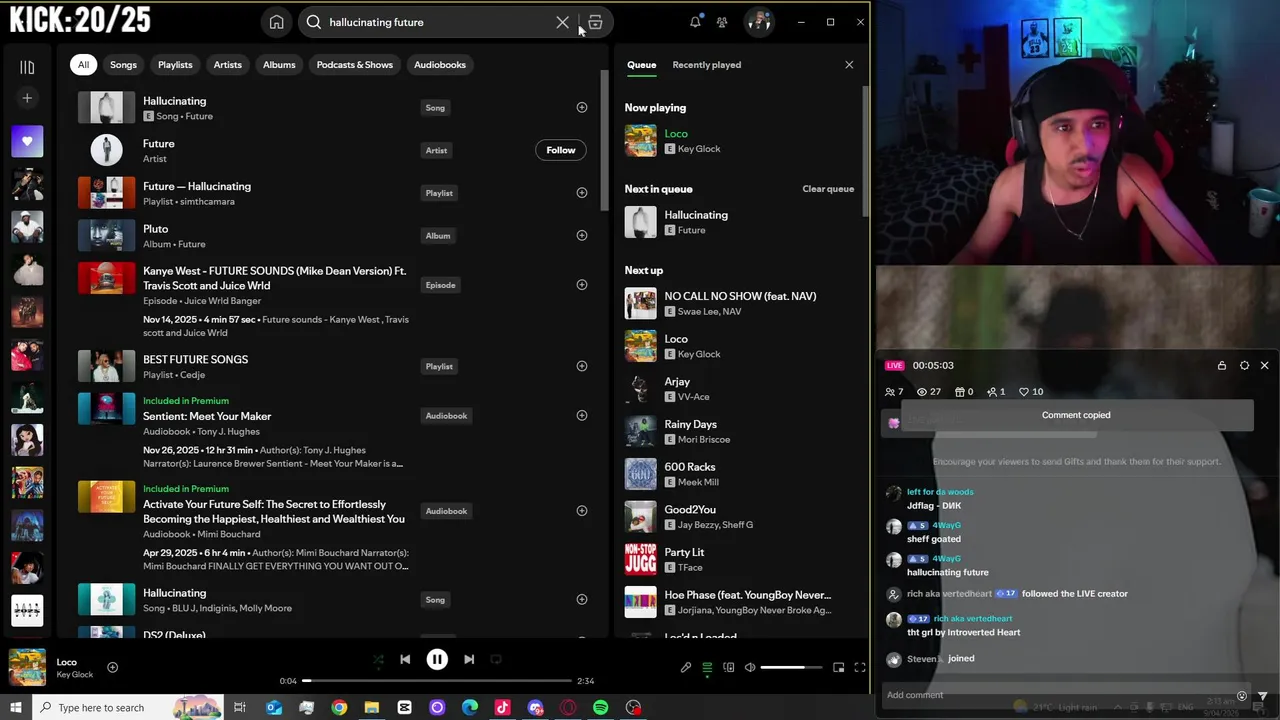Clear the queue
This screenshot has width=1280, height=720.
point(828,189)
